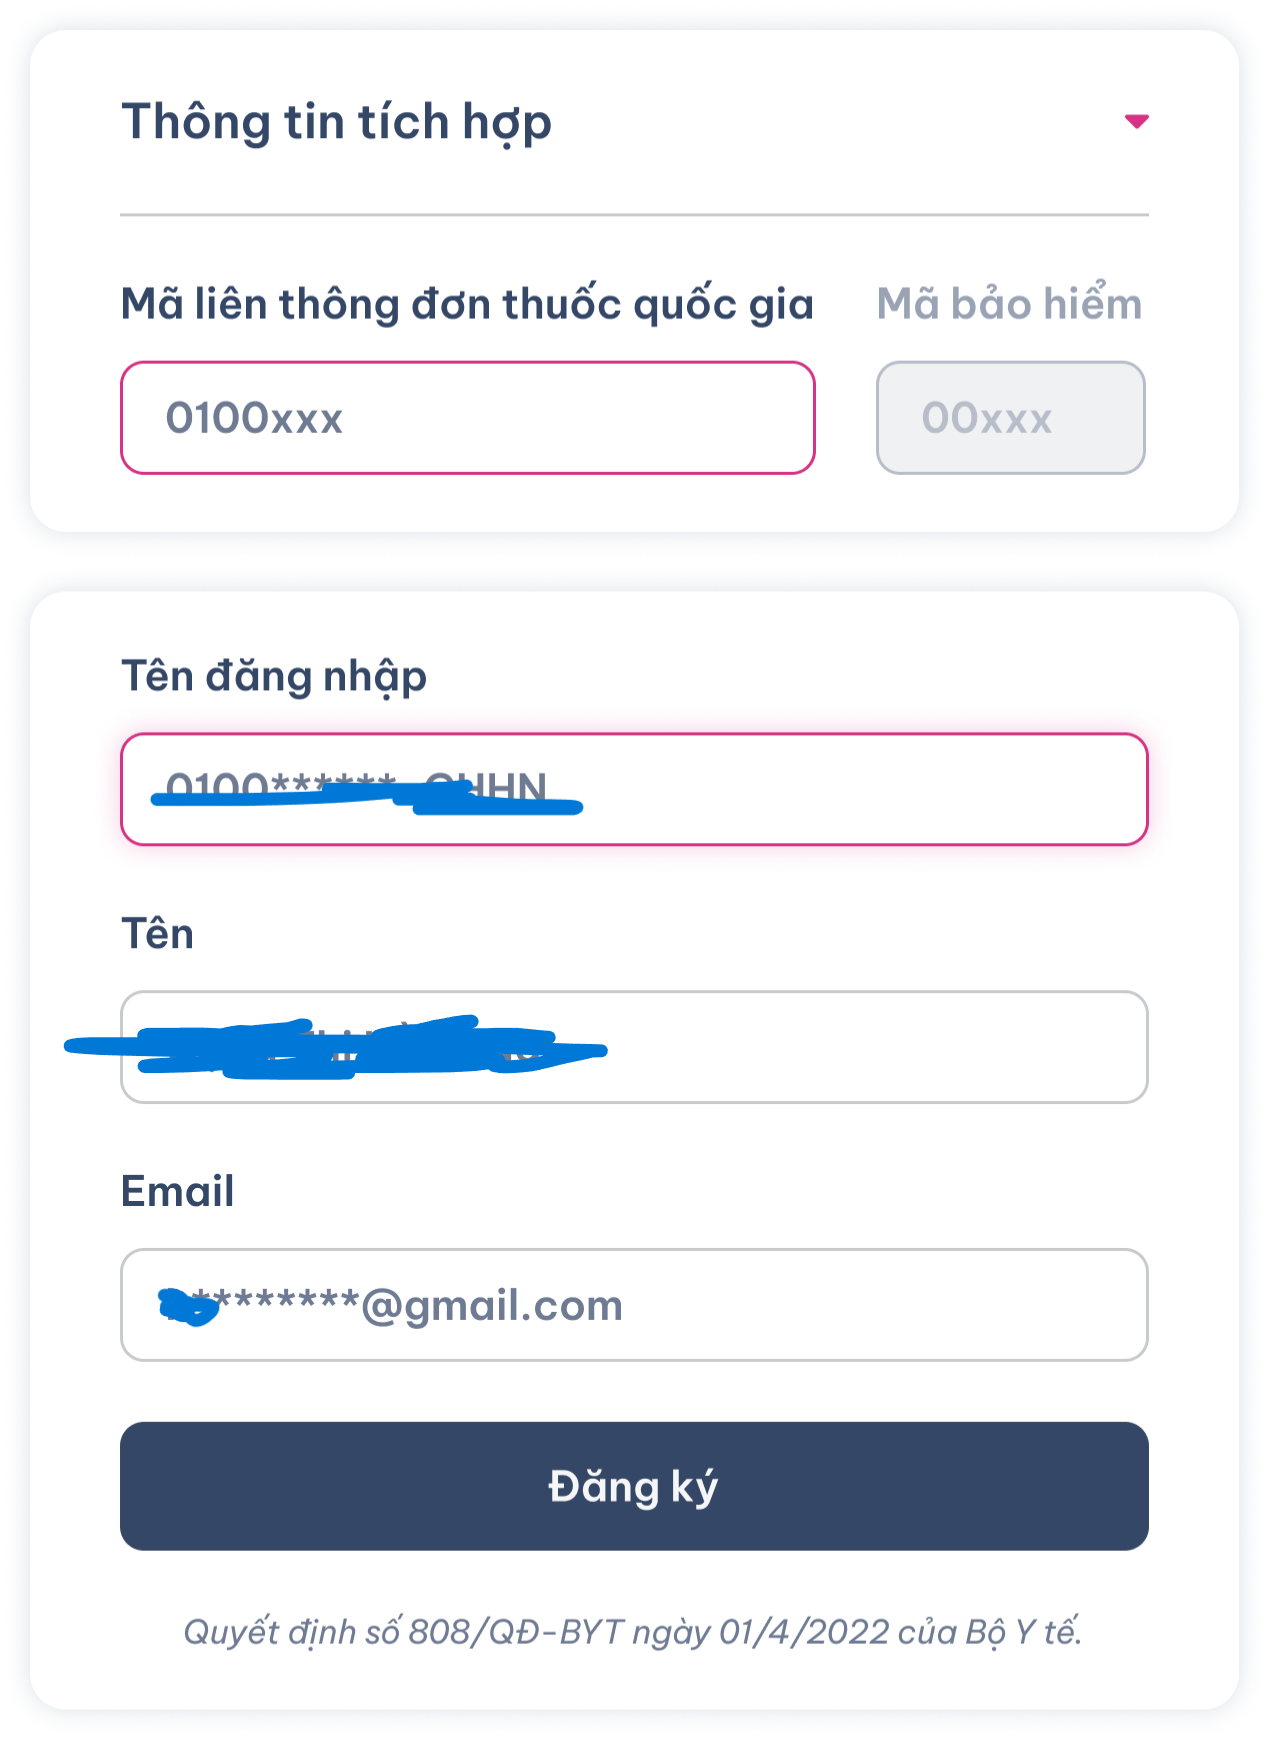Click the Thông tin tích hợp header title

point(336,122)
